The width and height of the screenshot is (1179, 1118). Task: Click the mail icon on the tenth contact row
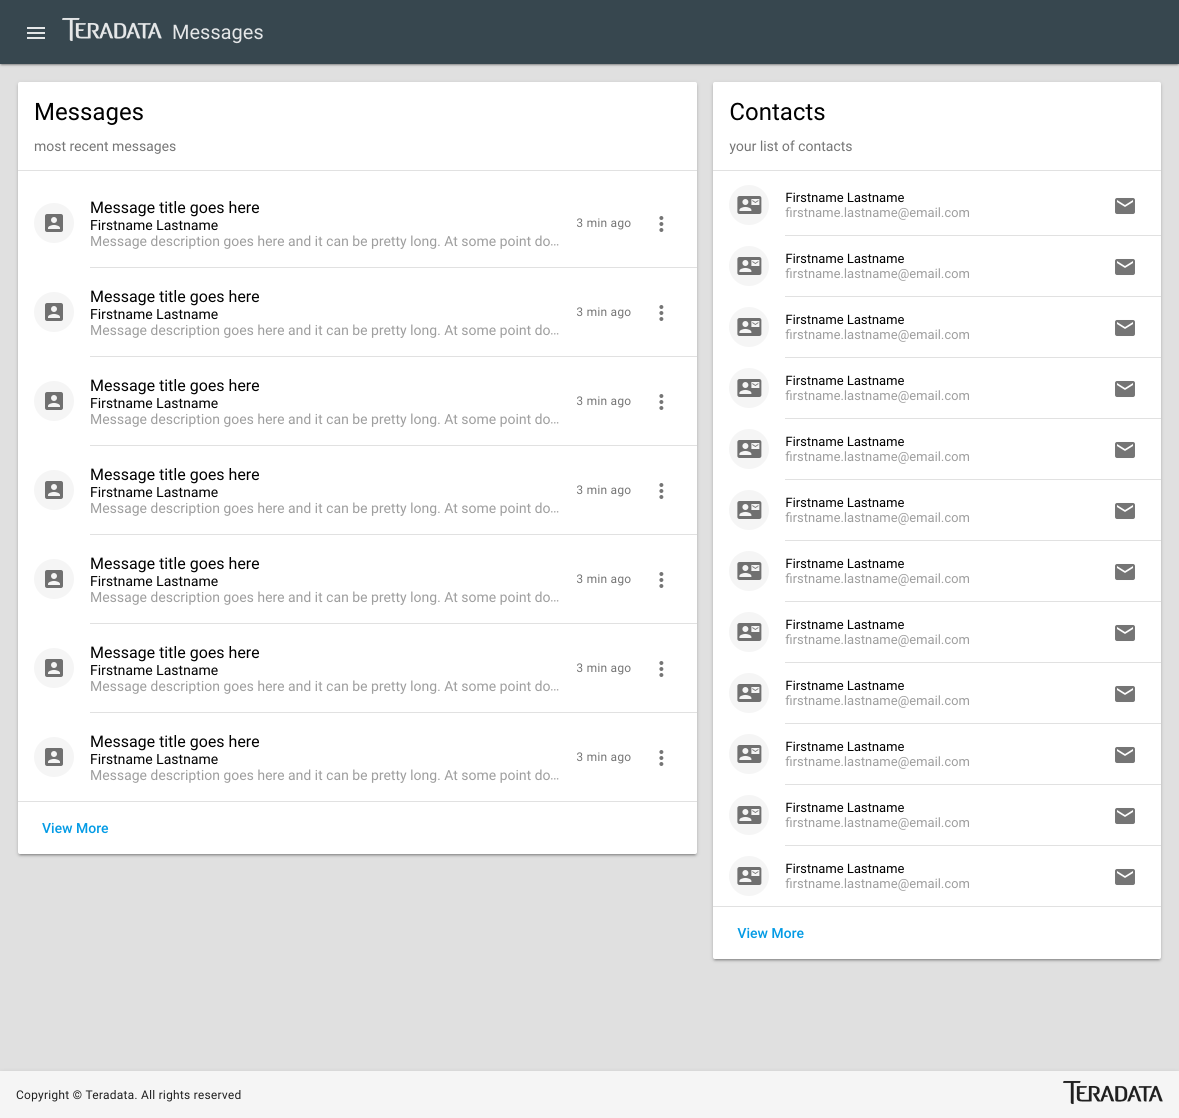pyautogui.click(x=1124, y=755)
